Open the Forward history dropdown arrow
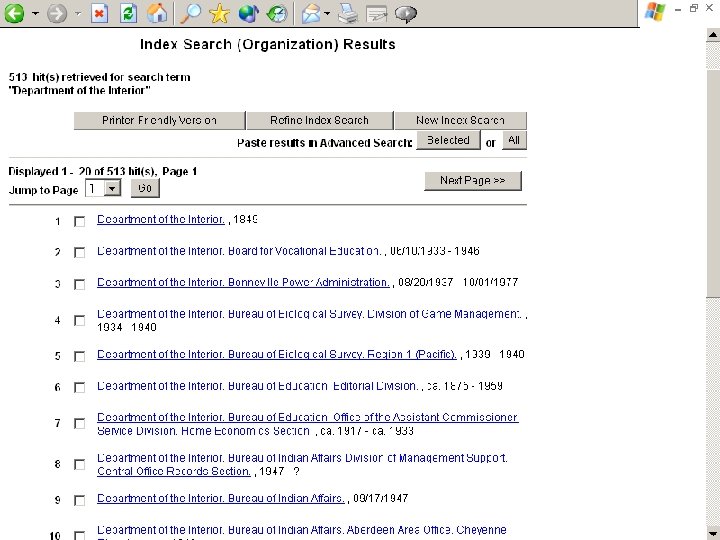This screenshot has width=720, height=540. click(78, 13)
